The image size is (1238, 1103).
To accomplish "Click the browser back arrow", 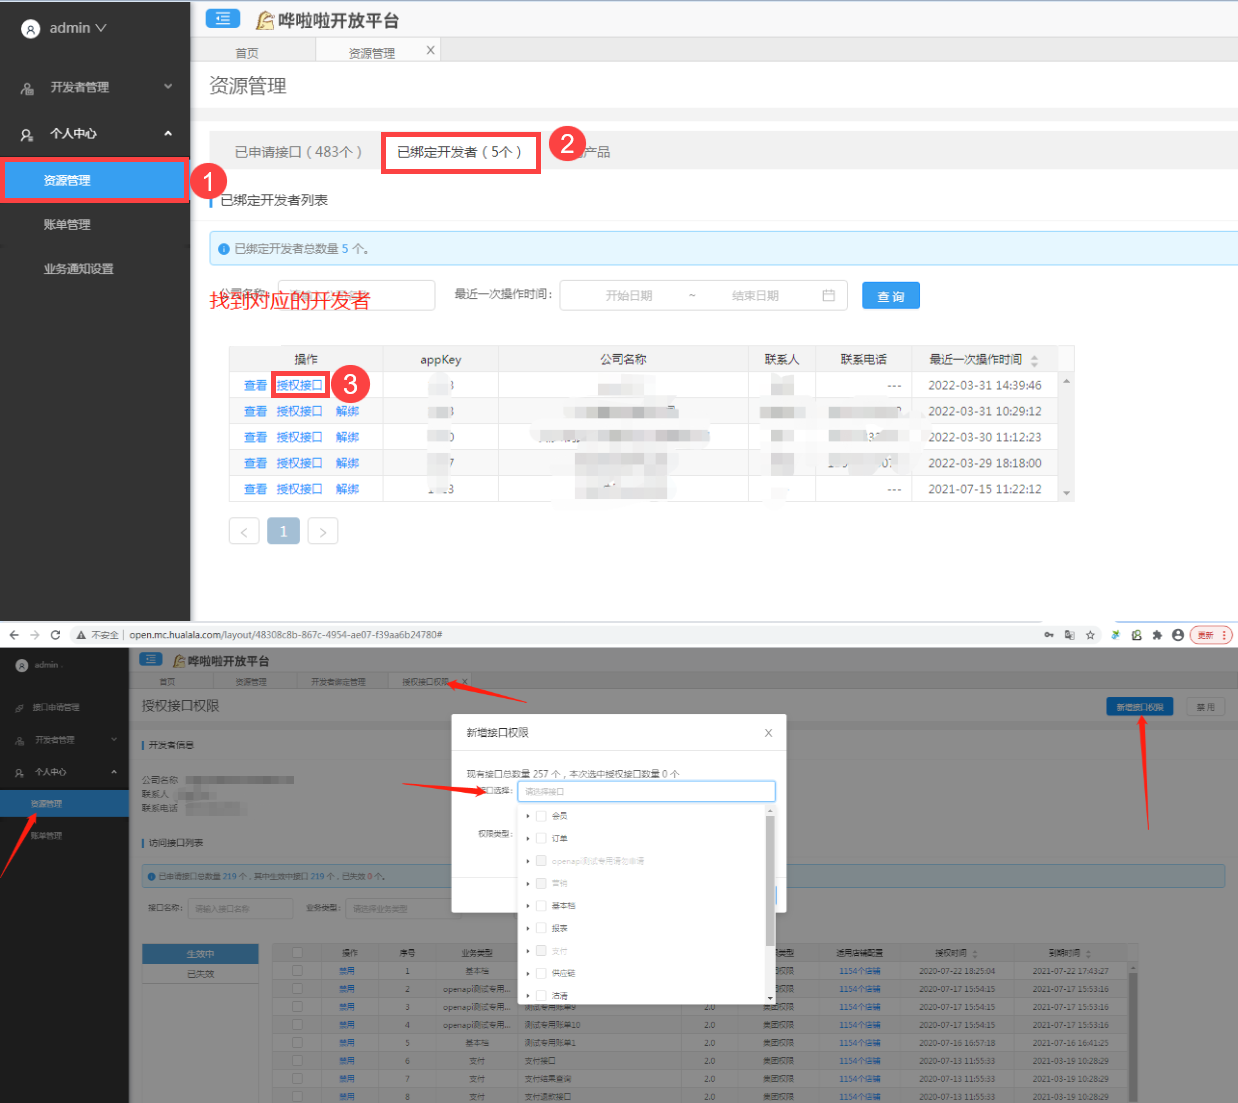I will (x=14, y=635).
